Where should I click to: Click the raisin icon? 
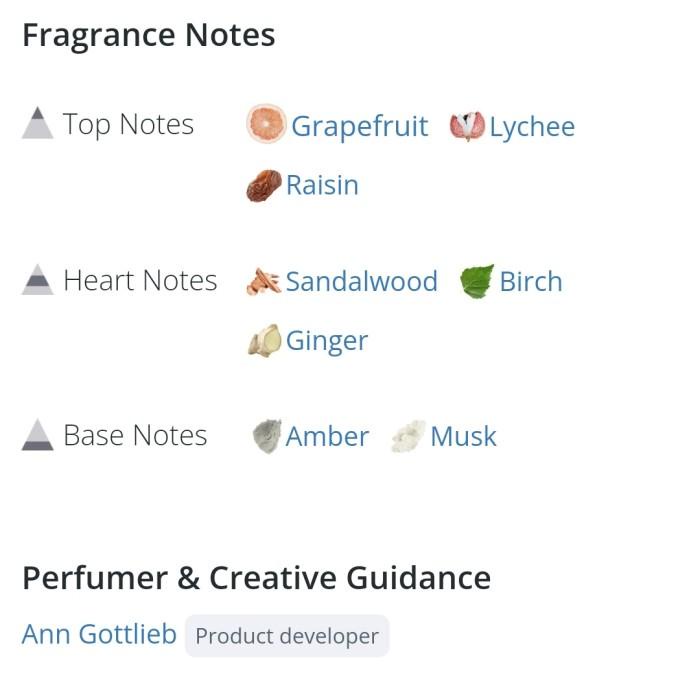tap(264, 186)
